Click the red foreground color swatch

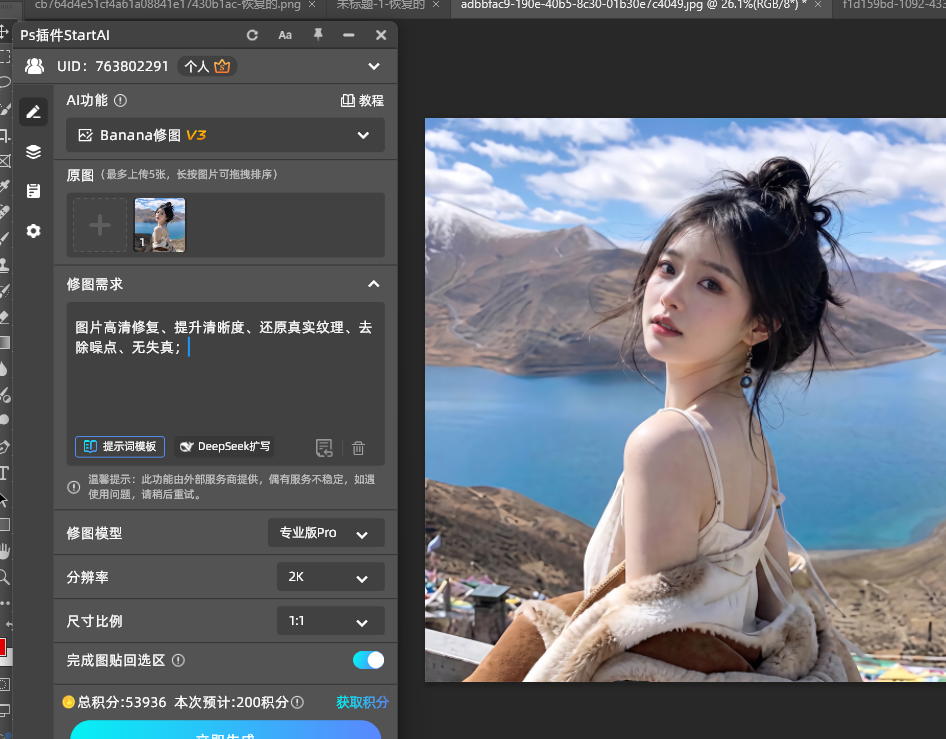[x=2, y=647]
